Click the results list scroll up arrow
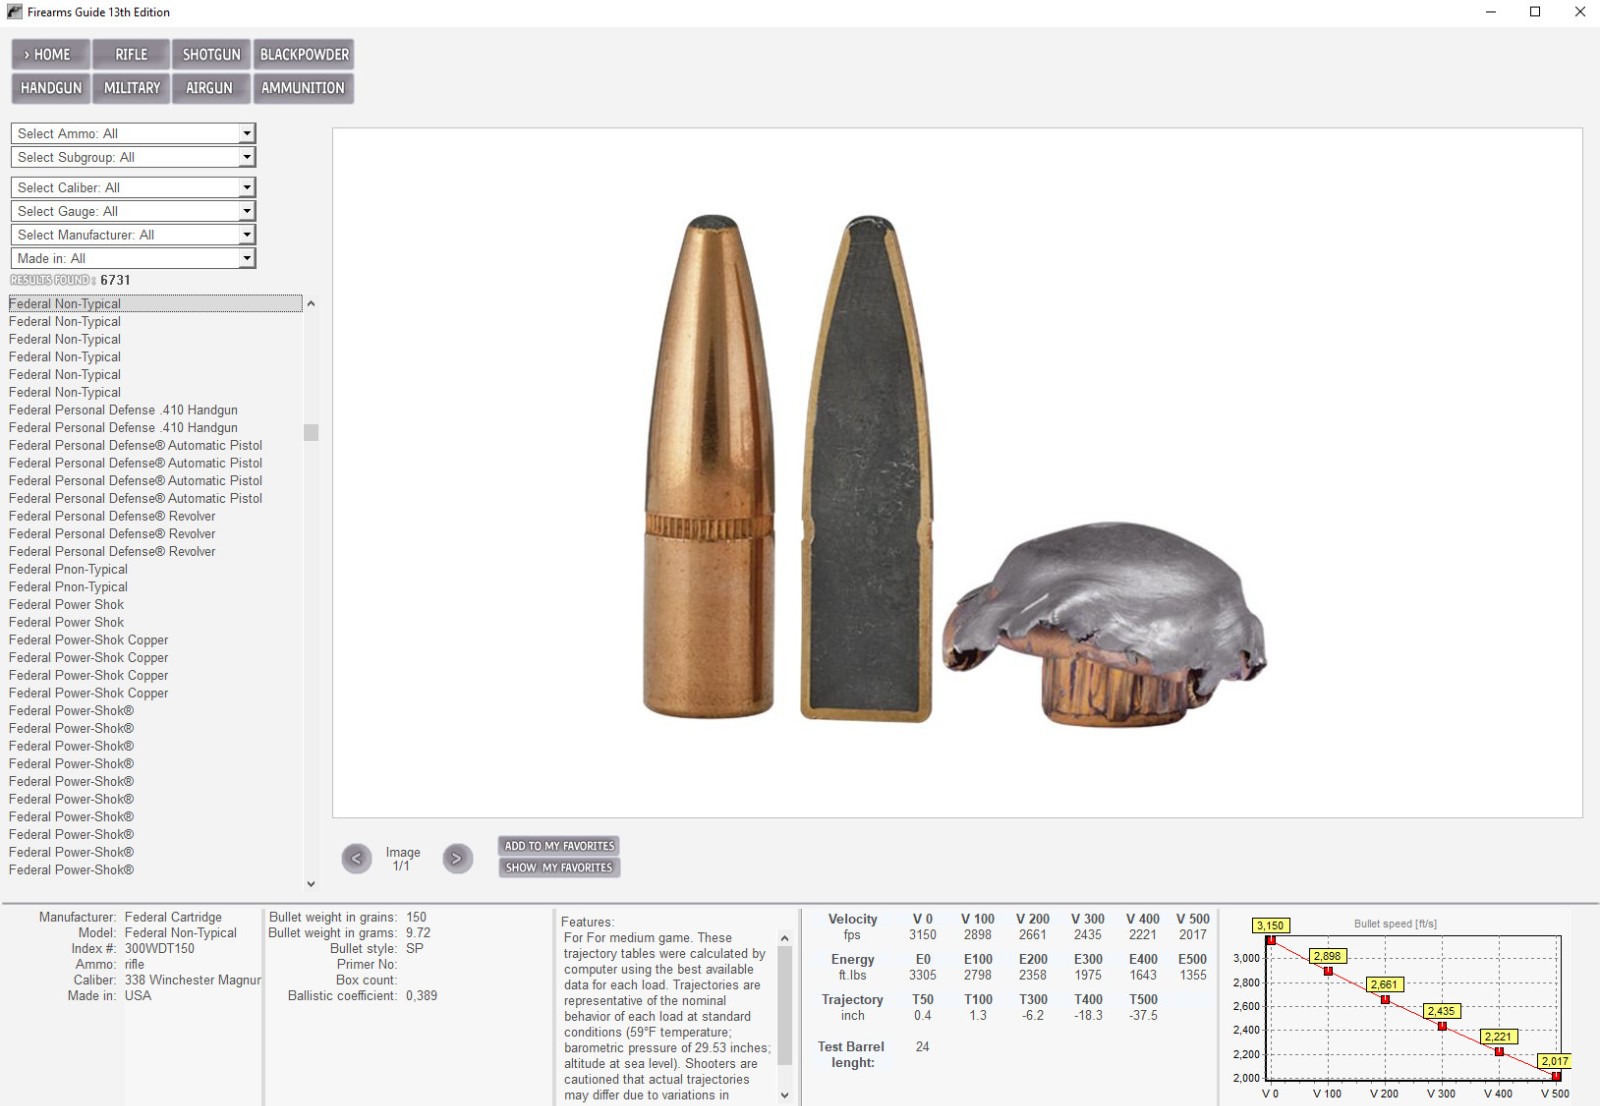The width and height of the screenshot is (1600, 1106). 311,303
